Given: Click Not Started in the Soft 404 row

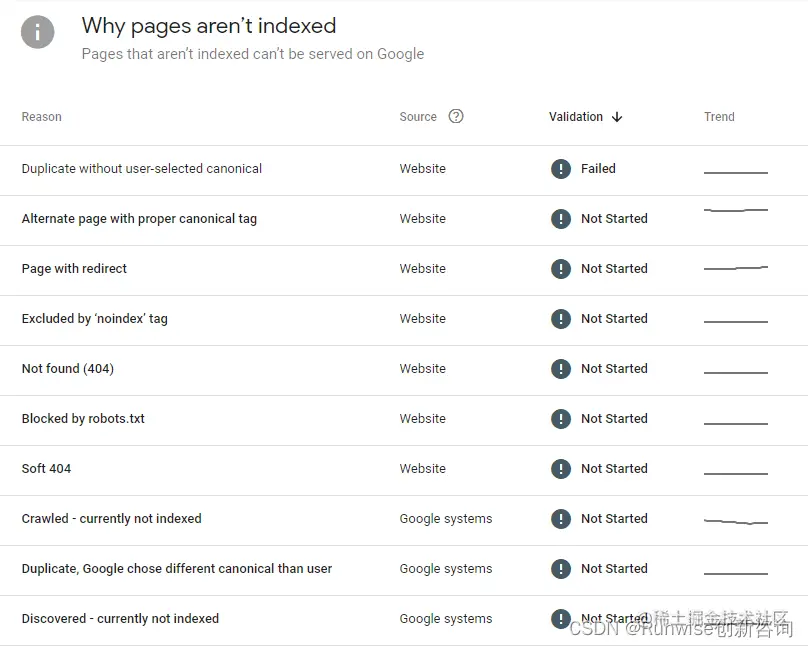Looking at the screenshot, I should [614, 468].
